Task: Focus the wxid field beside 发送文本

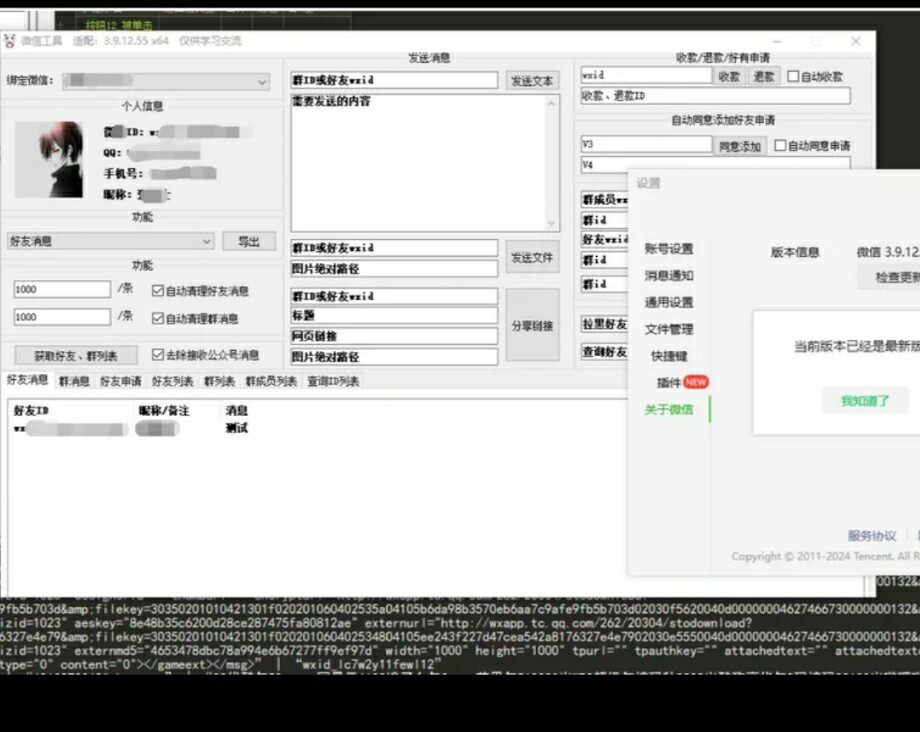Action: tap(394, 80)
